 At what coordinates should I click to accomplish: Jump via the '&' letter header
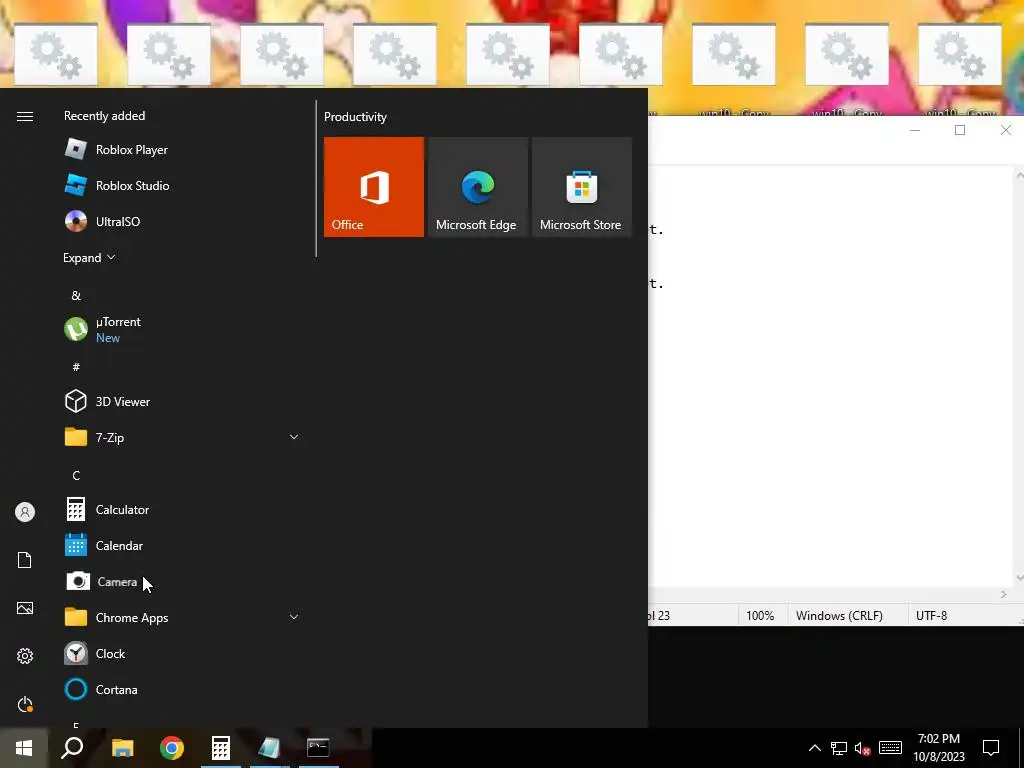(76, 295)
